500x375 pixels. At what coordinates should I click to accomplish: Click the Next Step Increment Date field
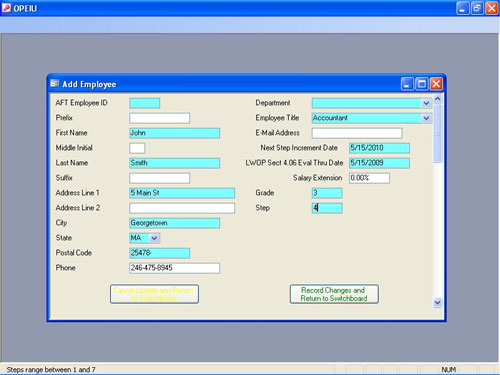[379, 148]
